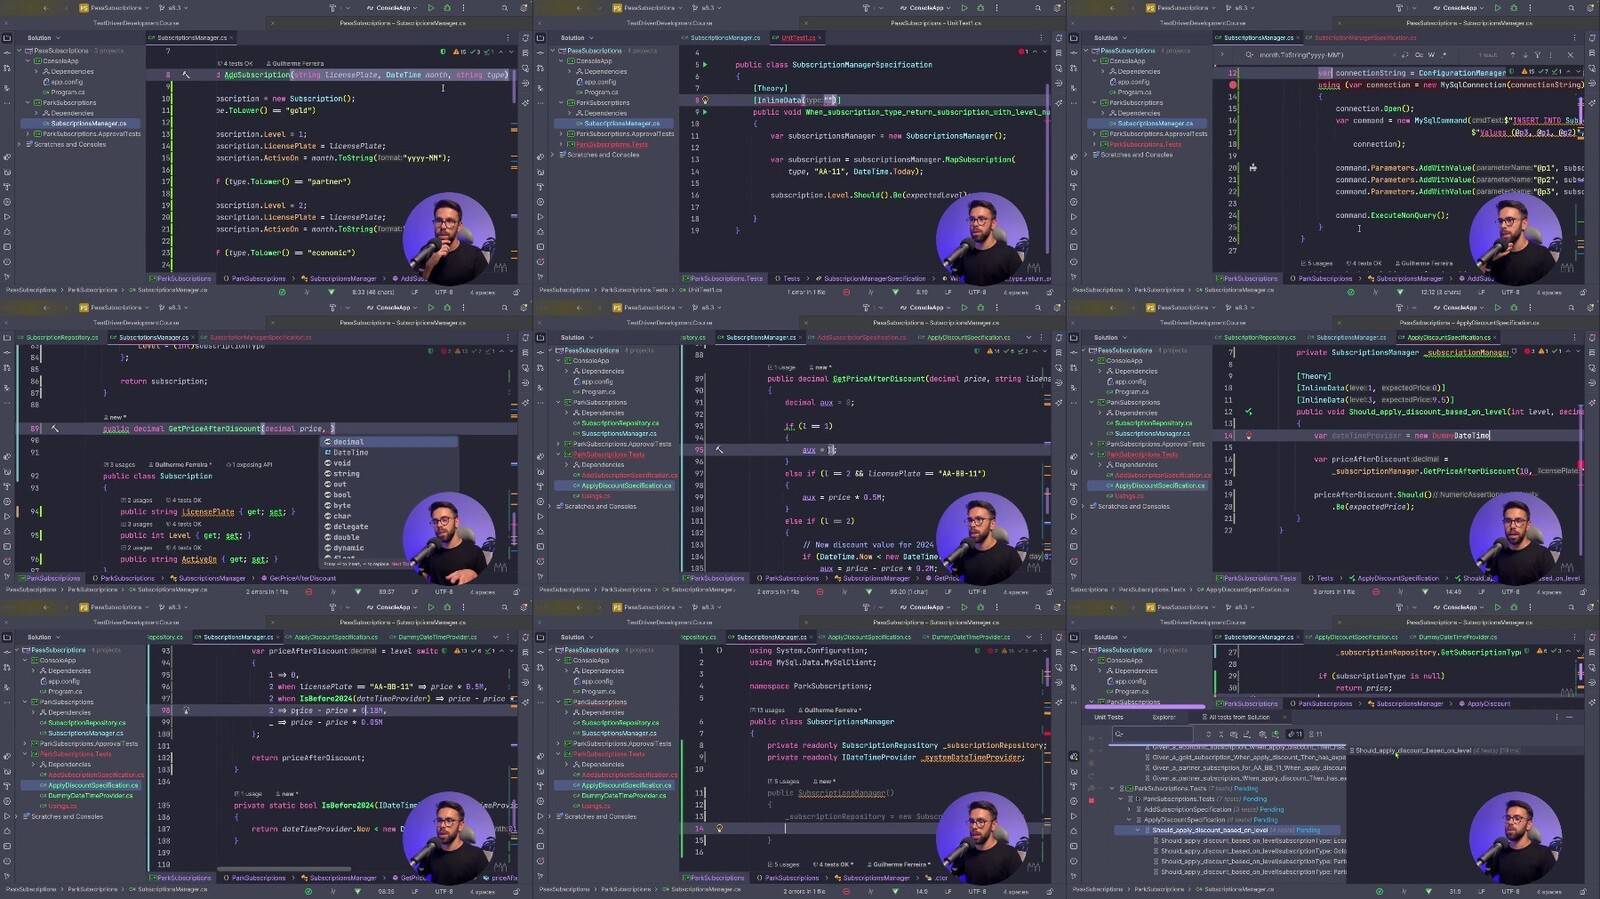Click the hammer gutter icon beside AddSubscription line 8
Viewport: 1600px width, 899px height.
(x=185, y=75)
